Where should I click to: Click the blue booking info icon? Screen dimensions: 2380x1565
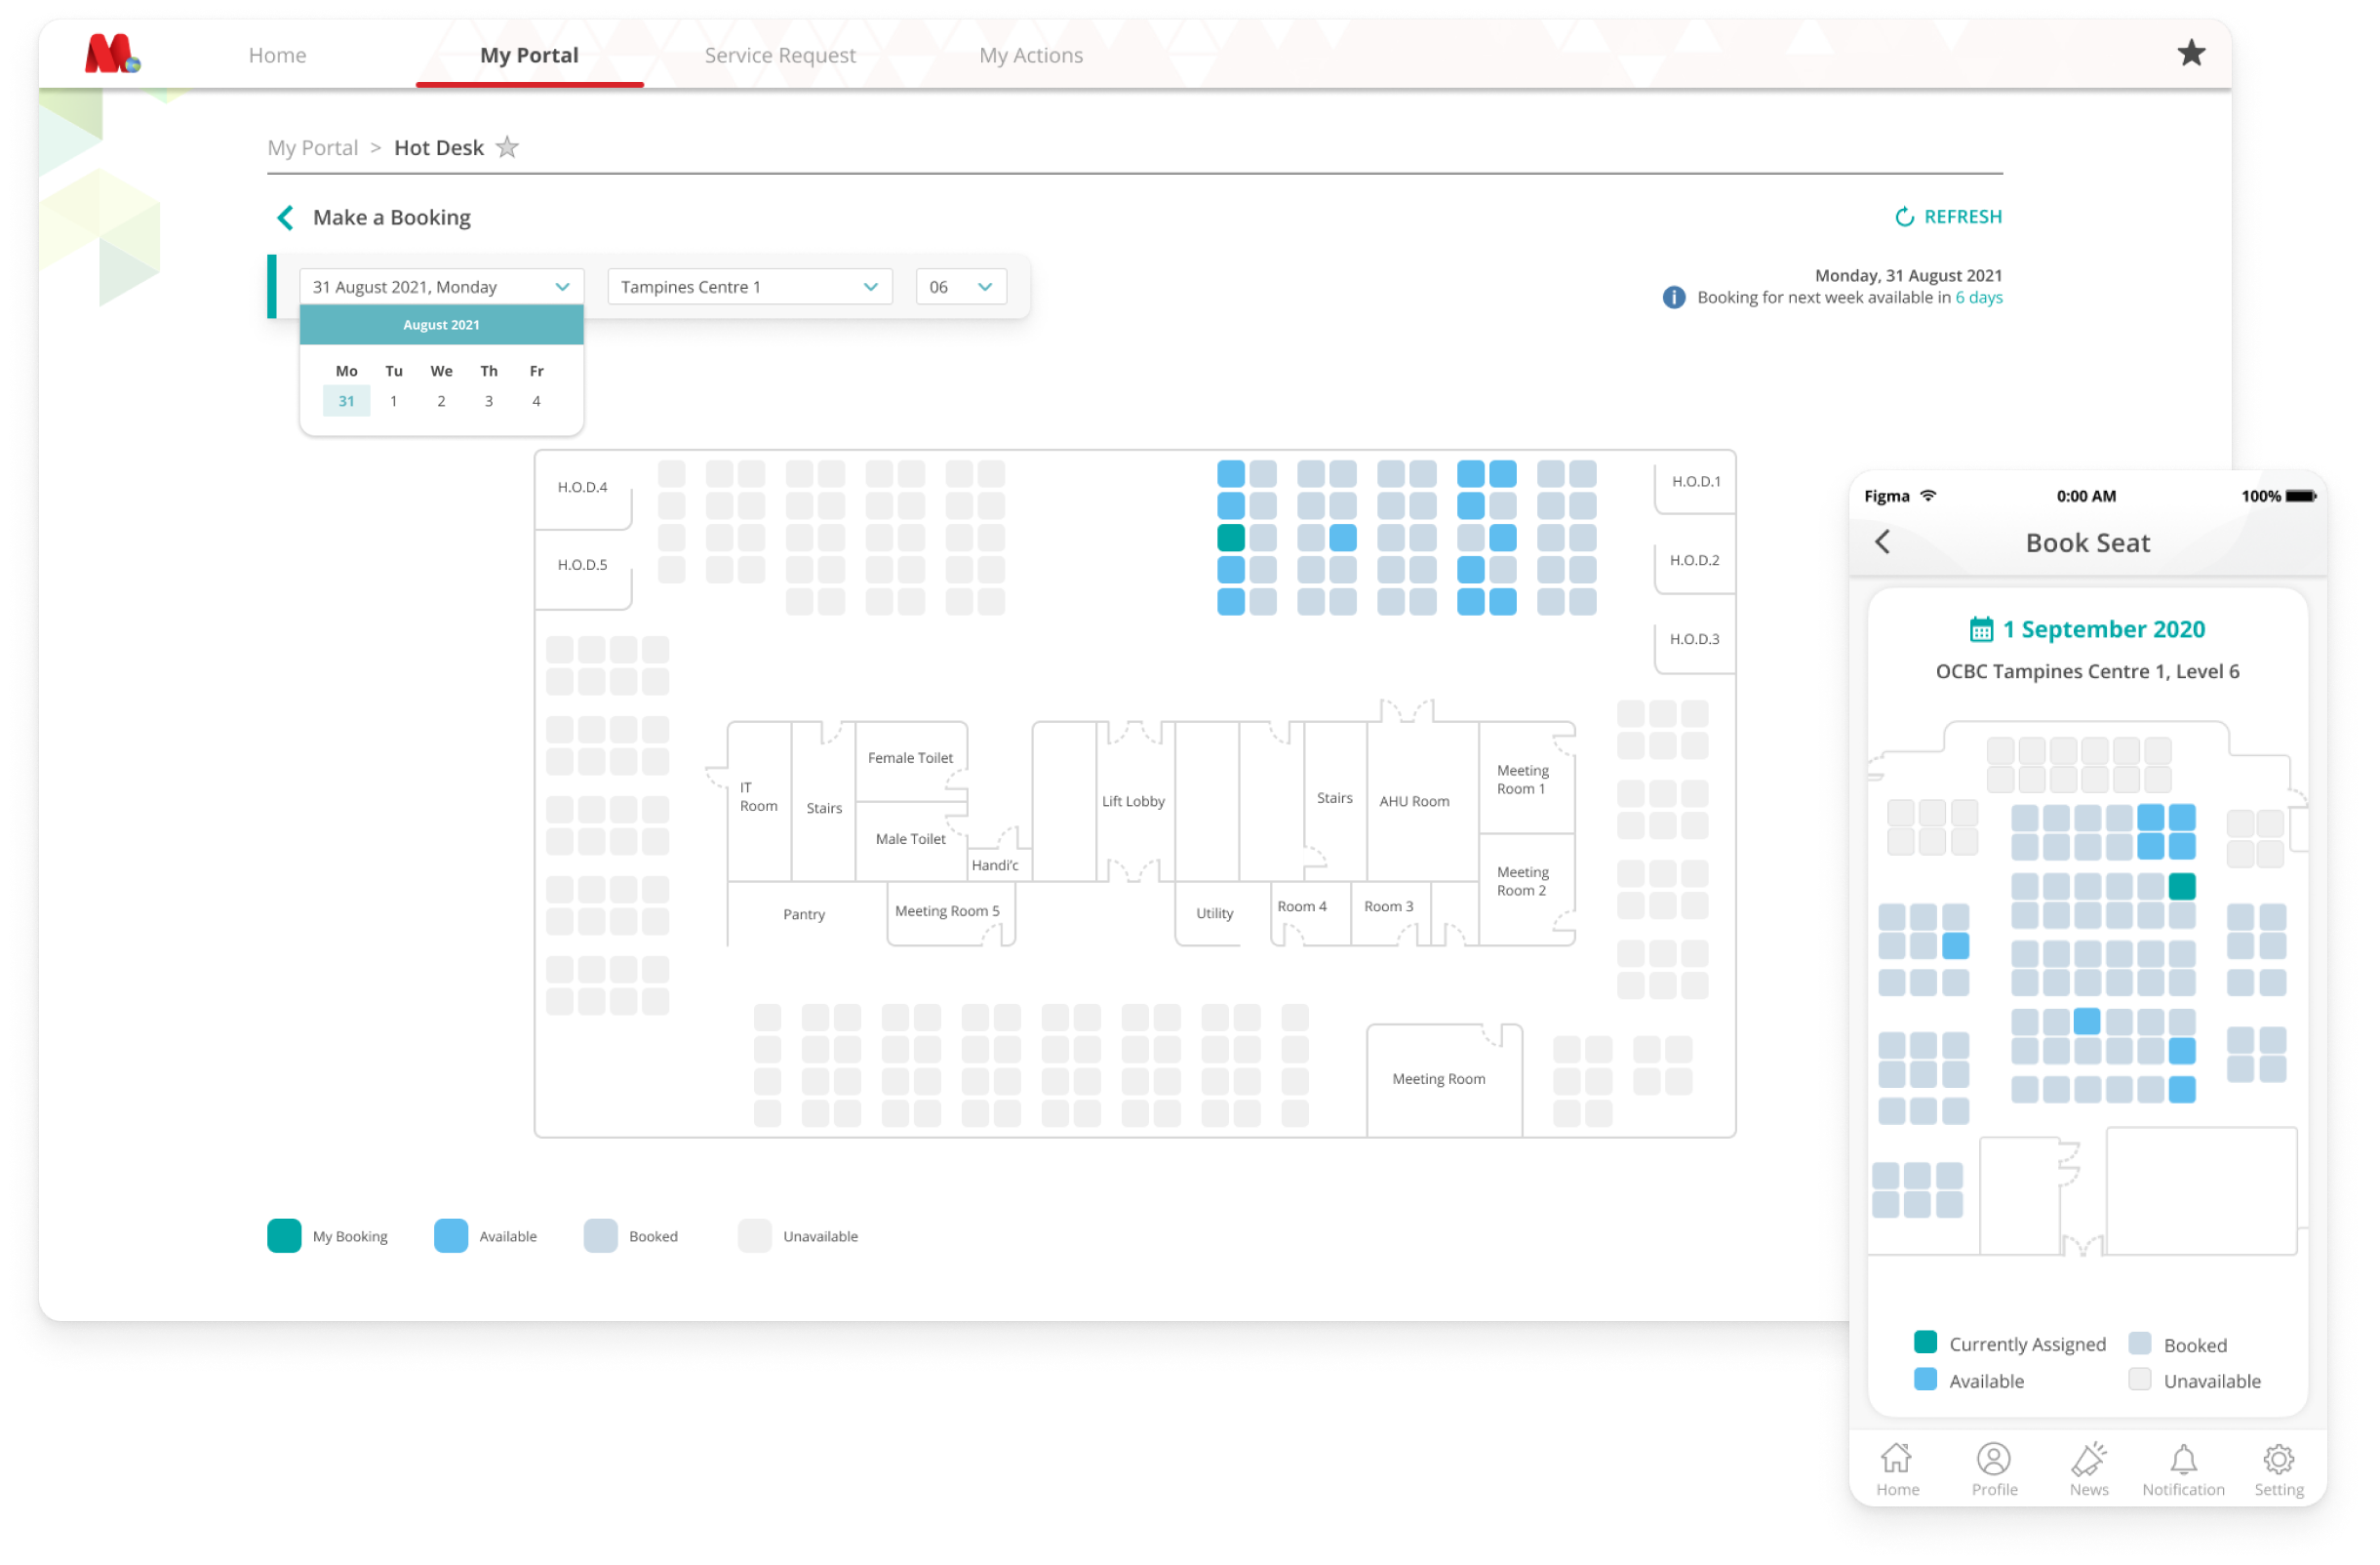point(1673,297)
